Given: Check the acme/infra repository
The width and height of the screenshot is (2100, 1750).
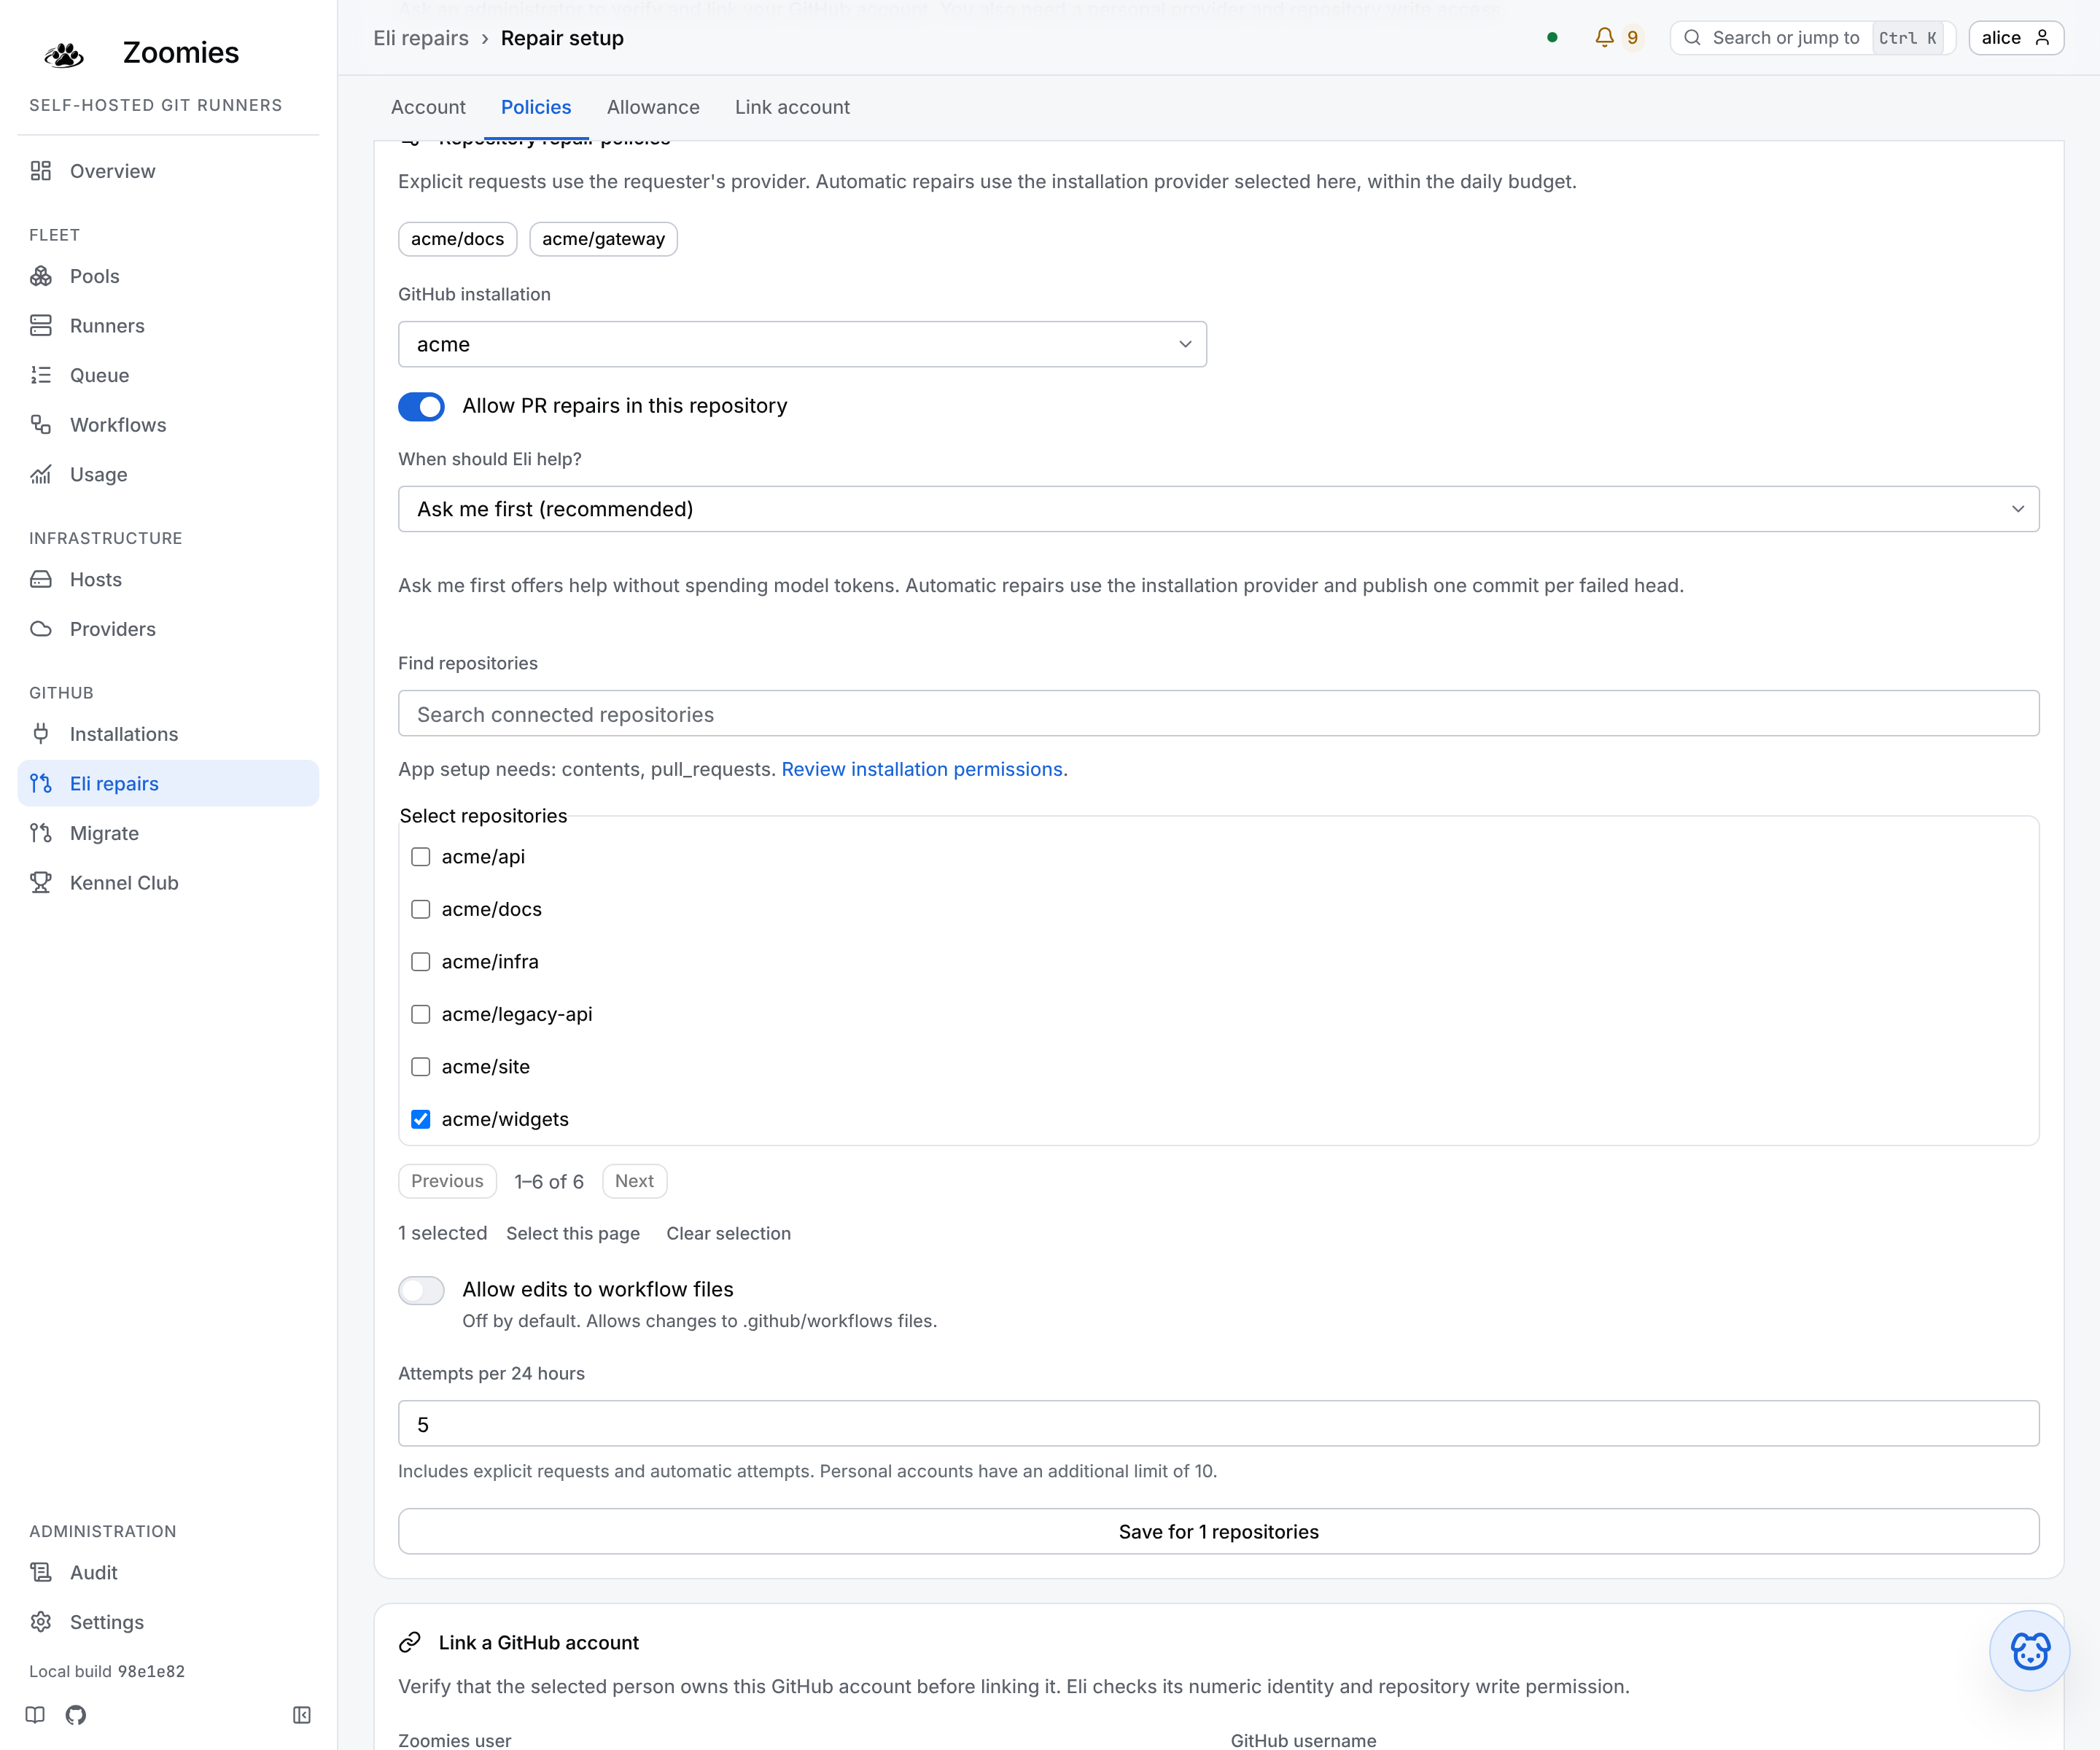Looking at the screenshot, I should 421,962.
